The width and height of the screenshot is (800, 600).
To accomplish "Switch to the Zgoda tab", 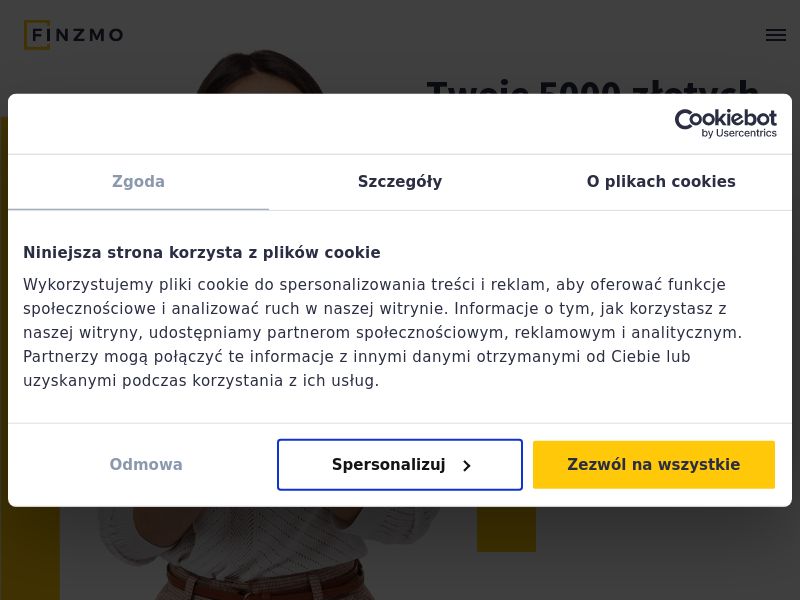I will tap(138, 182).
